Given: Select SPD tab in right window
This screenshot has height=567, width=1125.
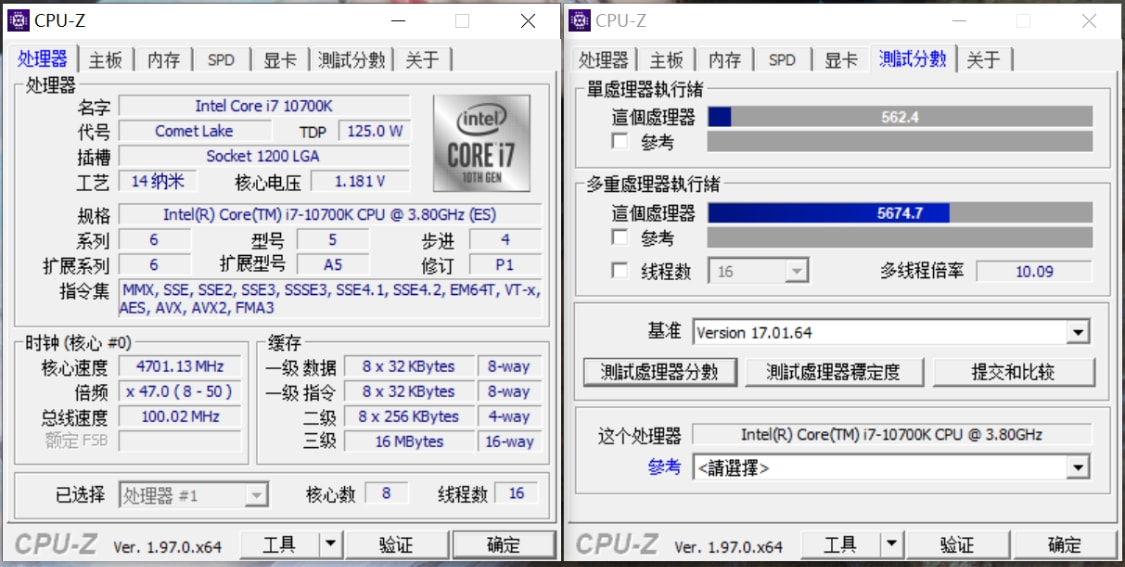Looking at the screenshot, I should [782, 60].
